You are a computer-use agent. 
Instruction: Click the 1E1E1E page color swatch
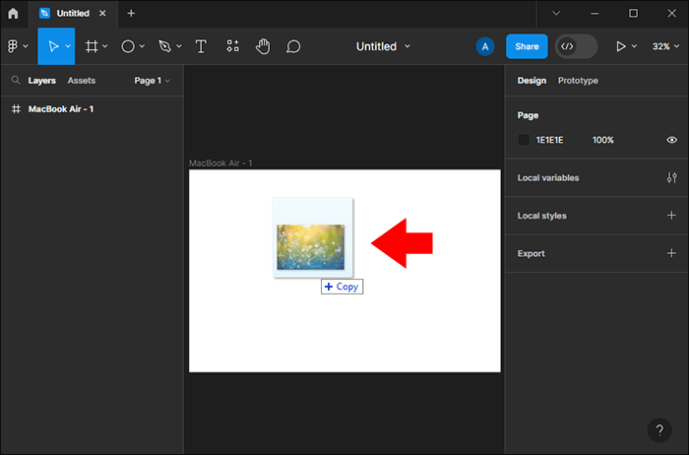[x=523, y=140]
